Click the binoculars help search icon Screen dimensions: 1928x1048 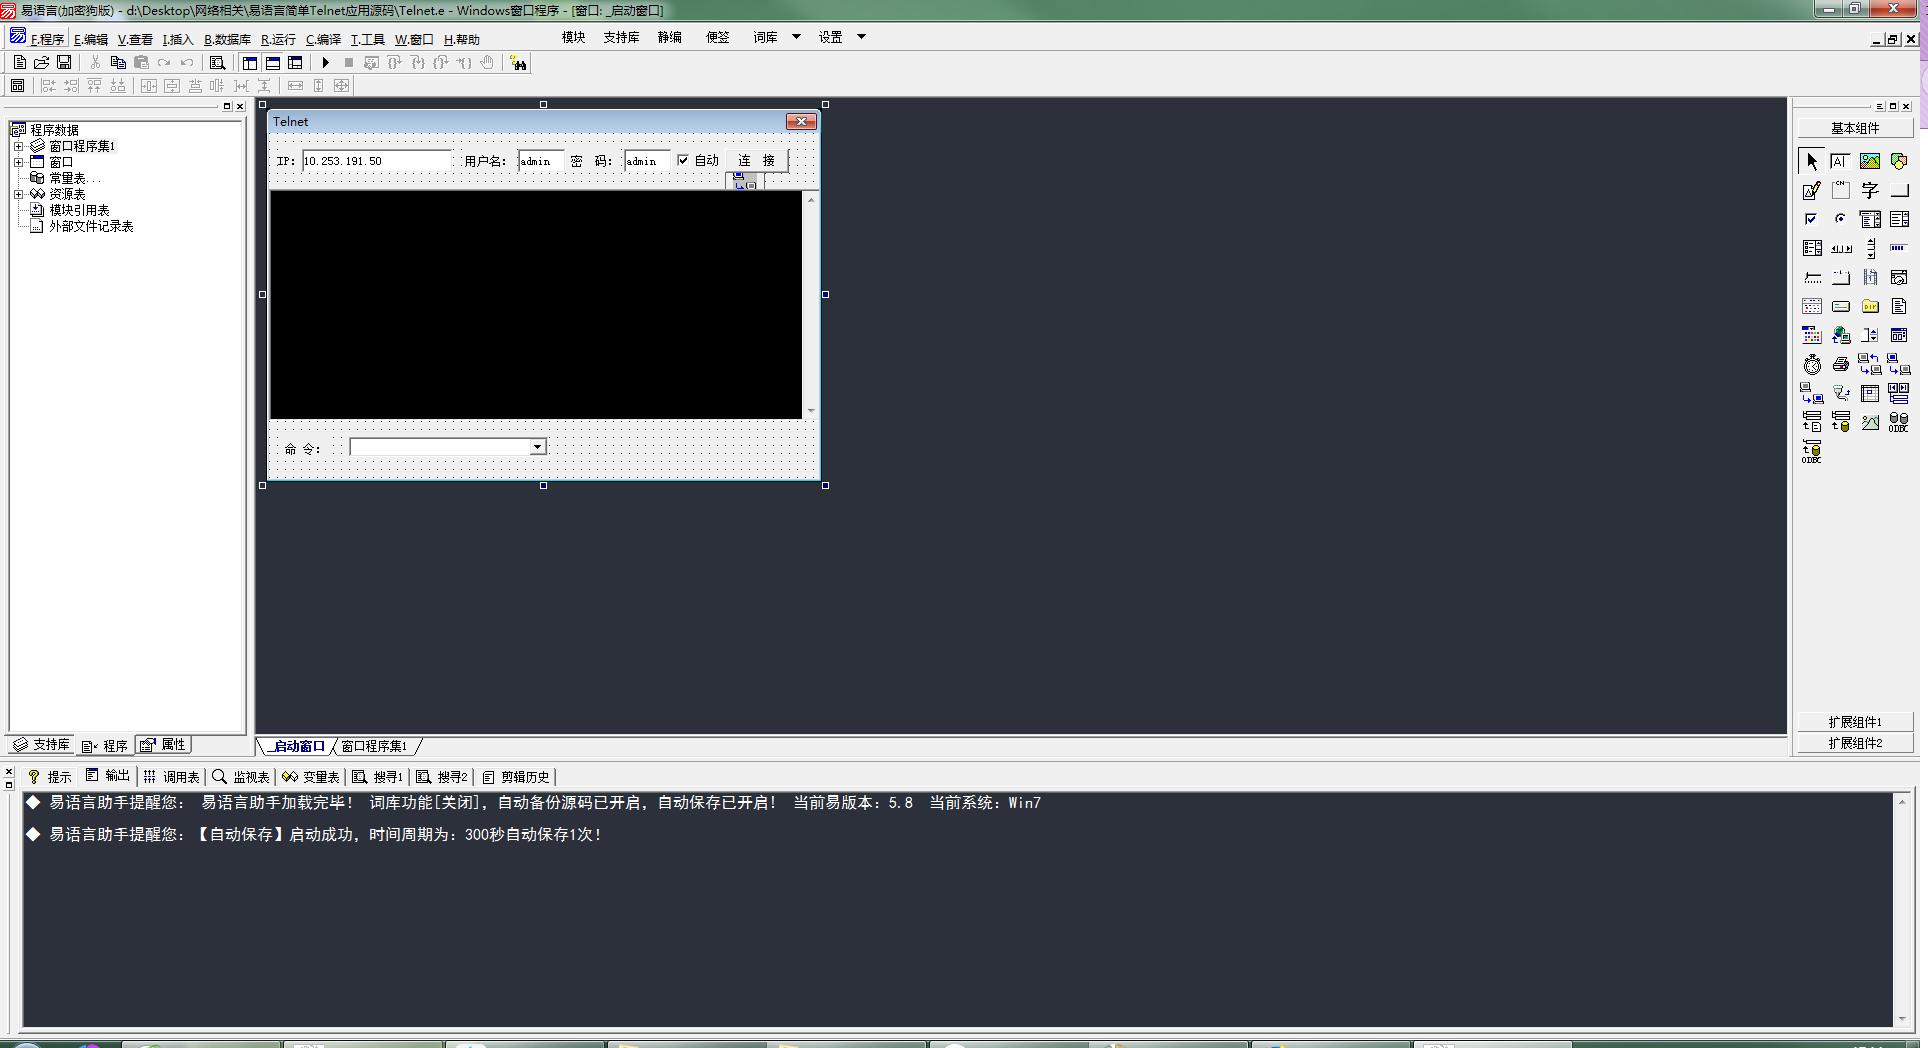pos(518,63)
